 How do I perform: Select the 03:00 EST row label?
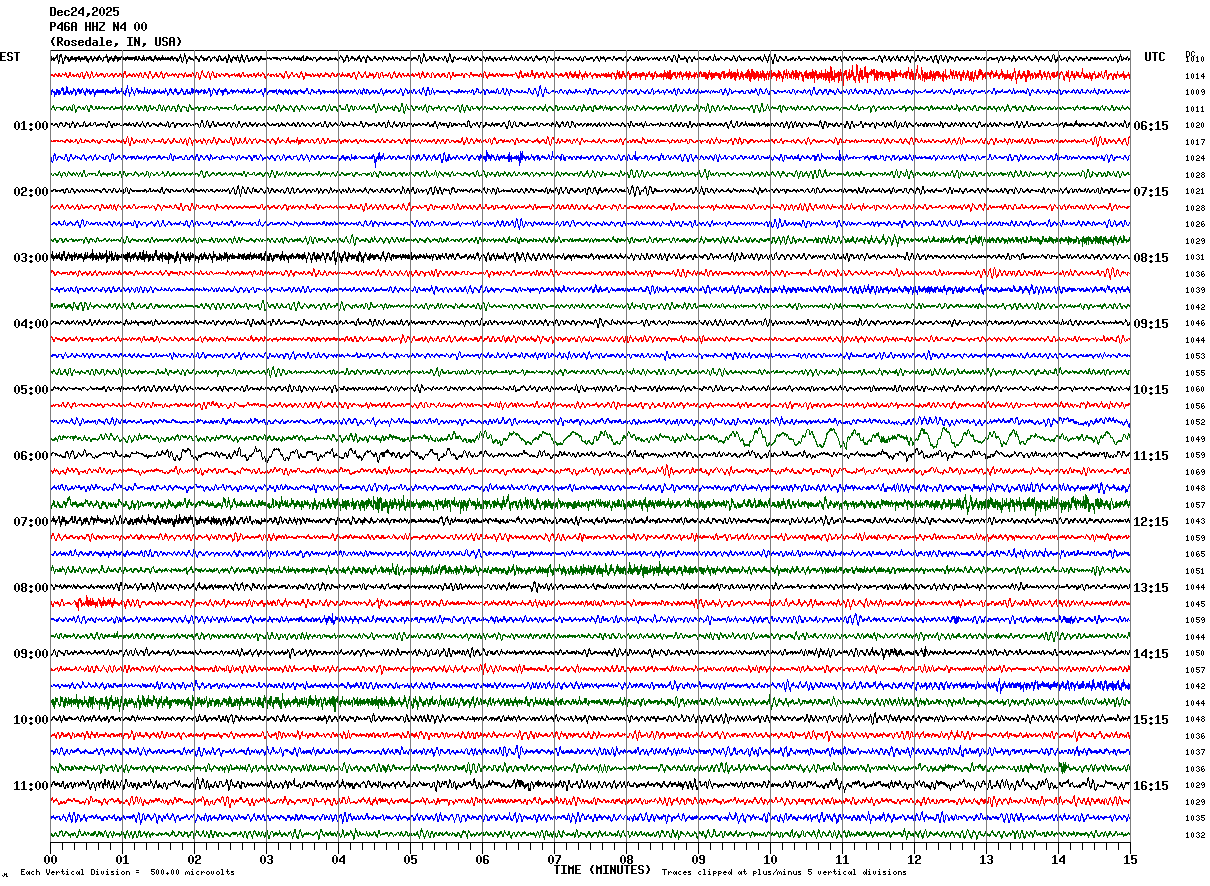pyautogui.click(x=31, y=258)
